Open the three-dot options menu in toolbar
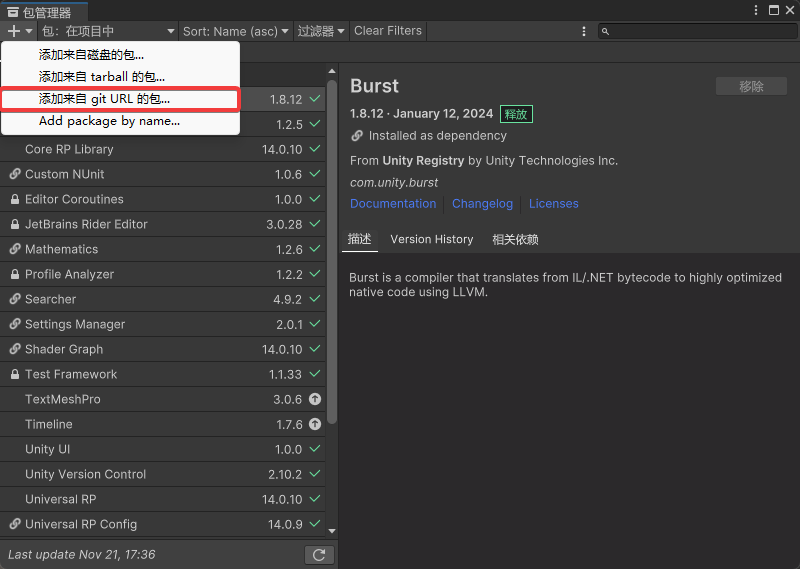The width and height of the screenshot is (800, 569). [x=584, y=31]
